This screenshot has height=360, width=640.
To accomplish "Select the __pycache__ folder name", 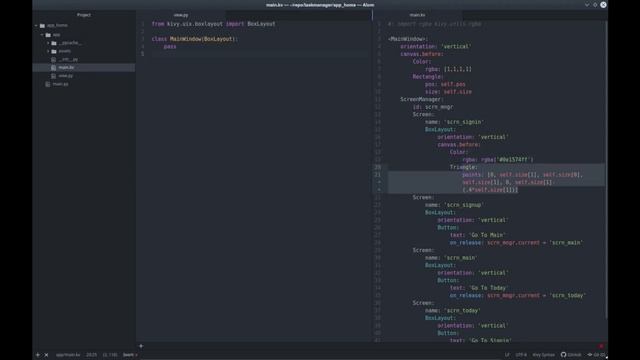I will click(70, 43).
